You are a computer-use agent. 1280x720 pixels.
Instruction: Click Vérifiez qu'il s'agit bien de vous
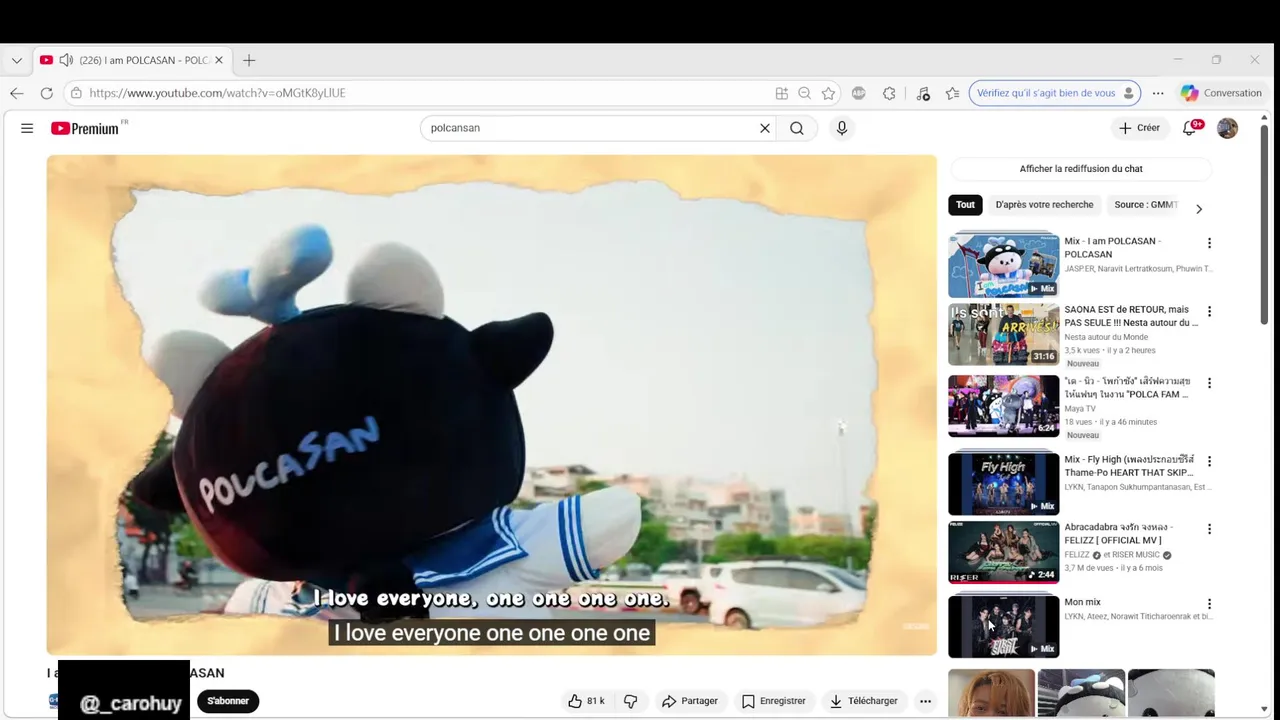1054,93
